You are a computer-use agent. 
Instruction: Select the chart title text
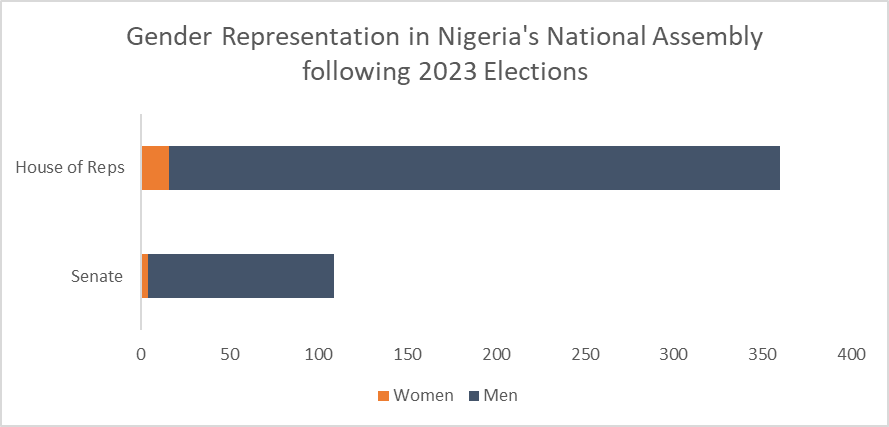444,54
